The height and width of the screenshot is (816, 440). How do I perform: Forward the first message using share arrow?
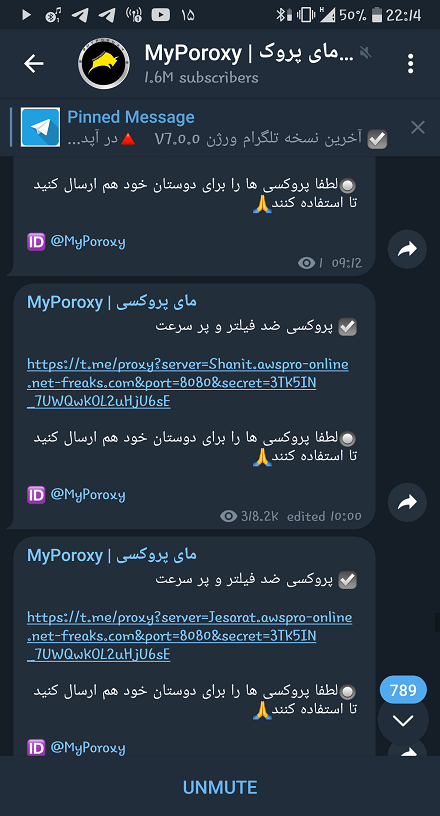point(407,249)
